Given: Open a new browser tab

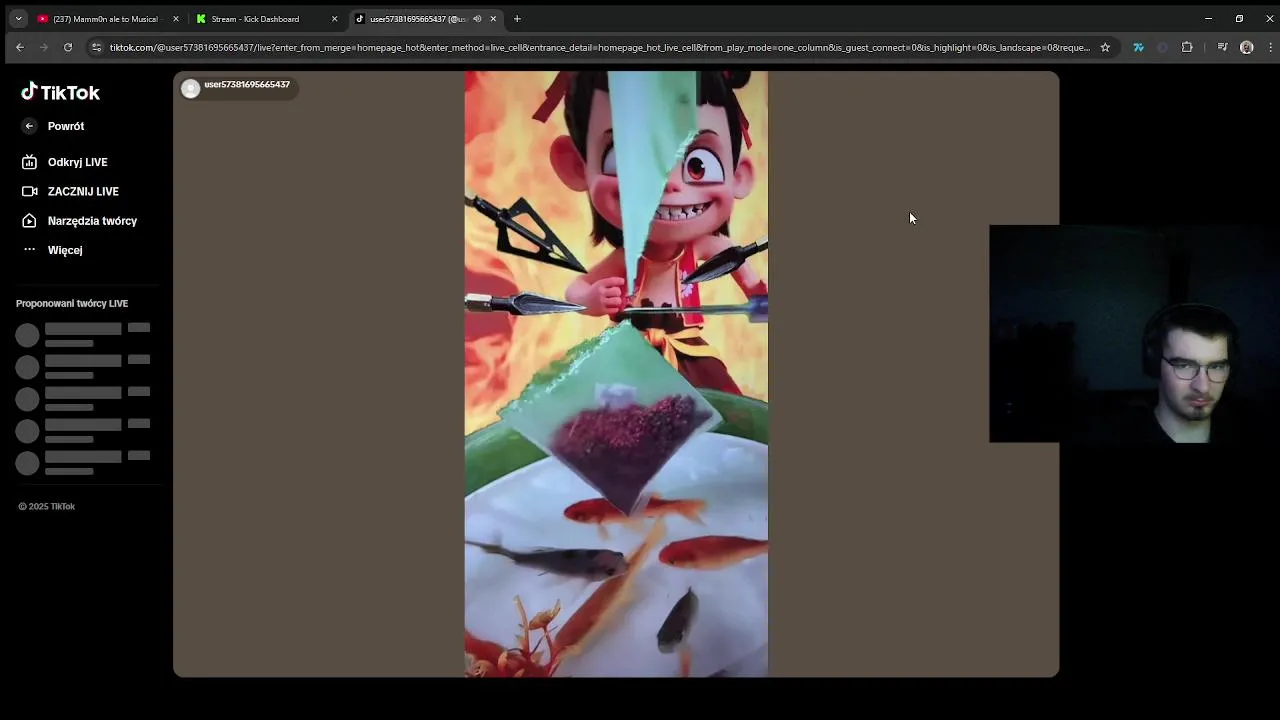Looking at the screenshot, I should tap(517, 19).
